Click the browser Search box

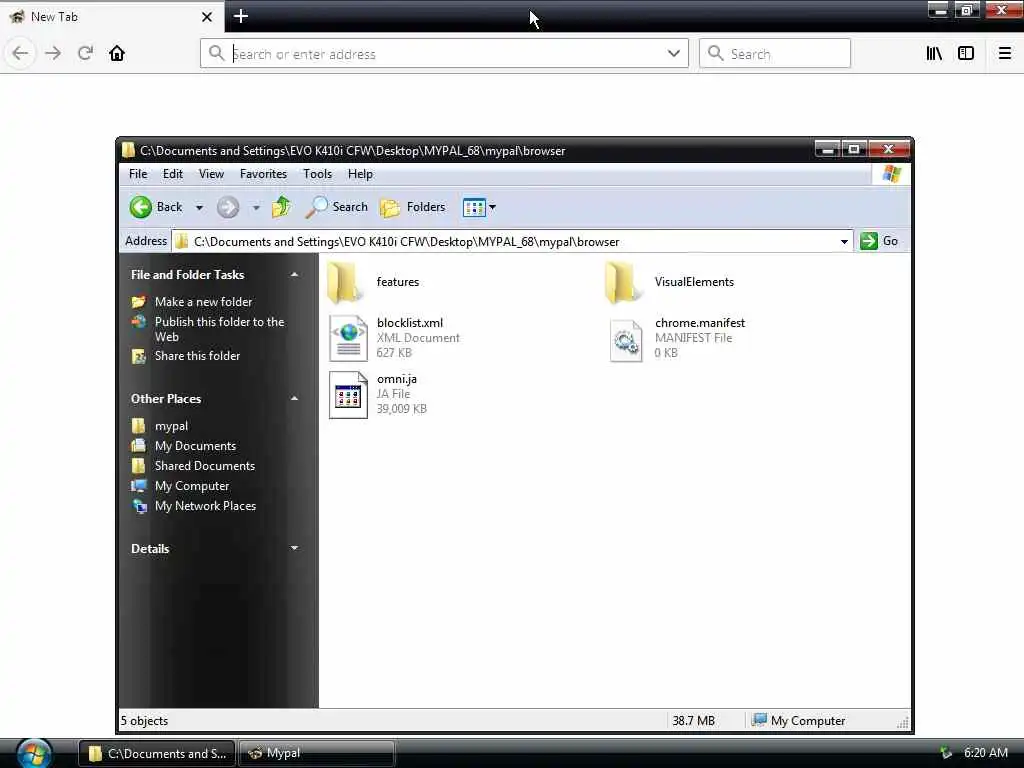775,54
